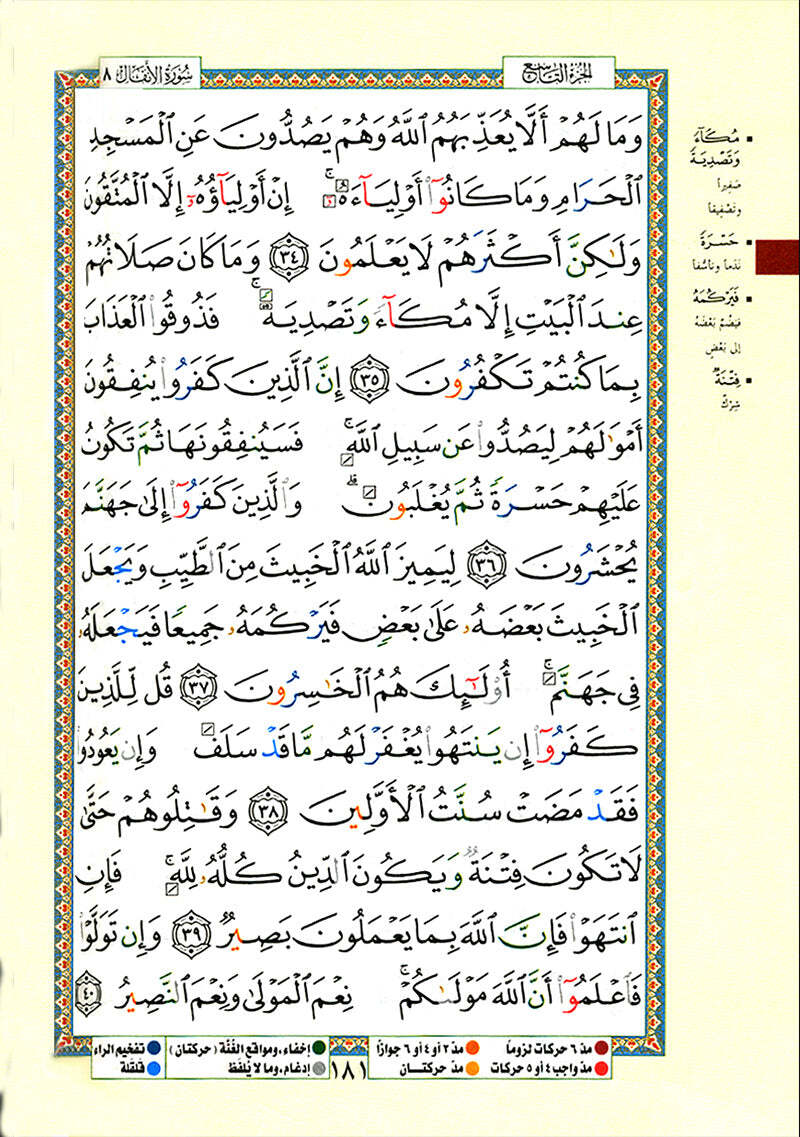The height and width of the screenshot is (1137, 800).
Task: Select the light orange two-count madd dot
Action: point(473,1067)
